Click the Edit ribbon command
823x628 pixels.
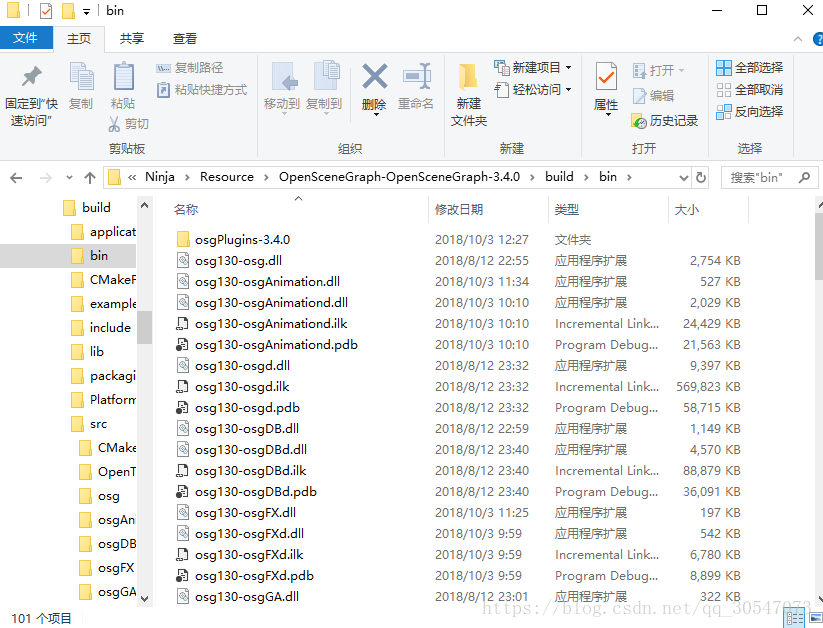click(653, 96)
